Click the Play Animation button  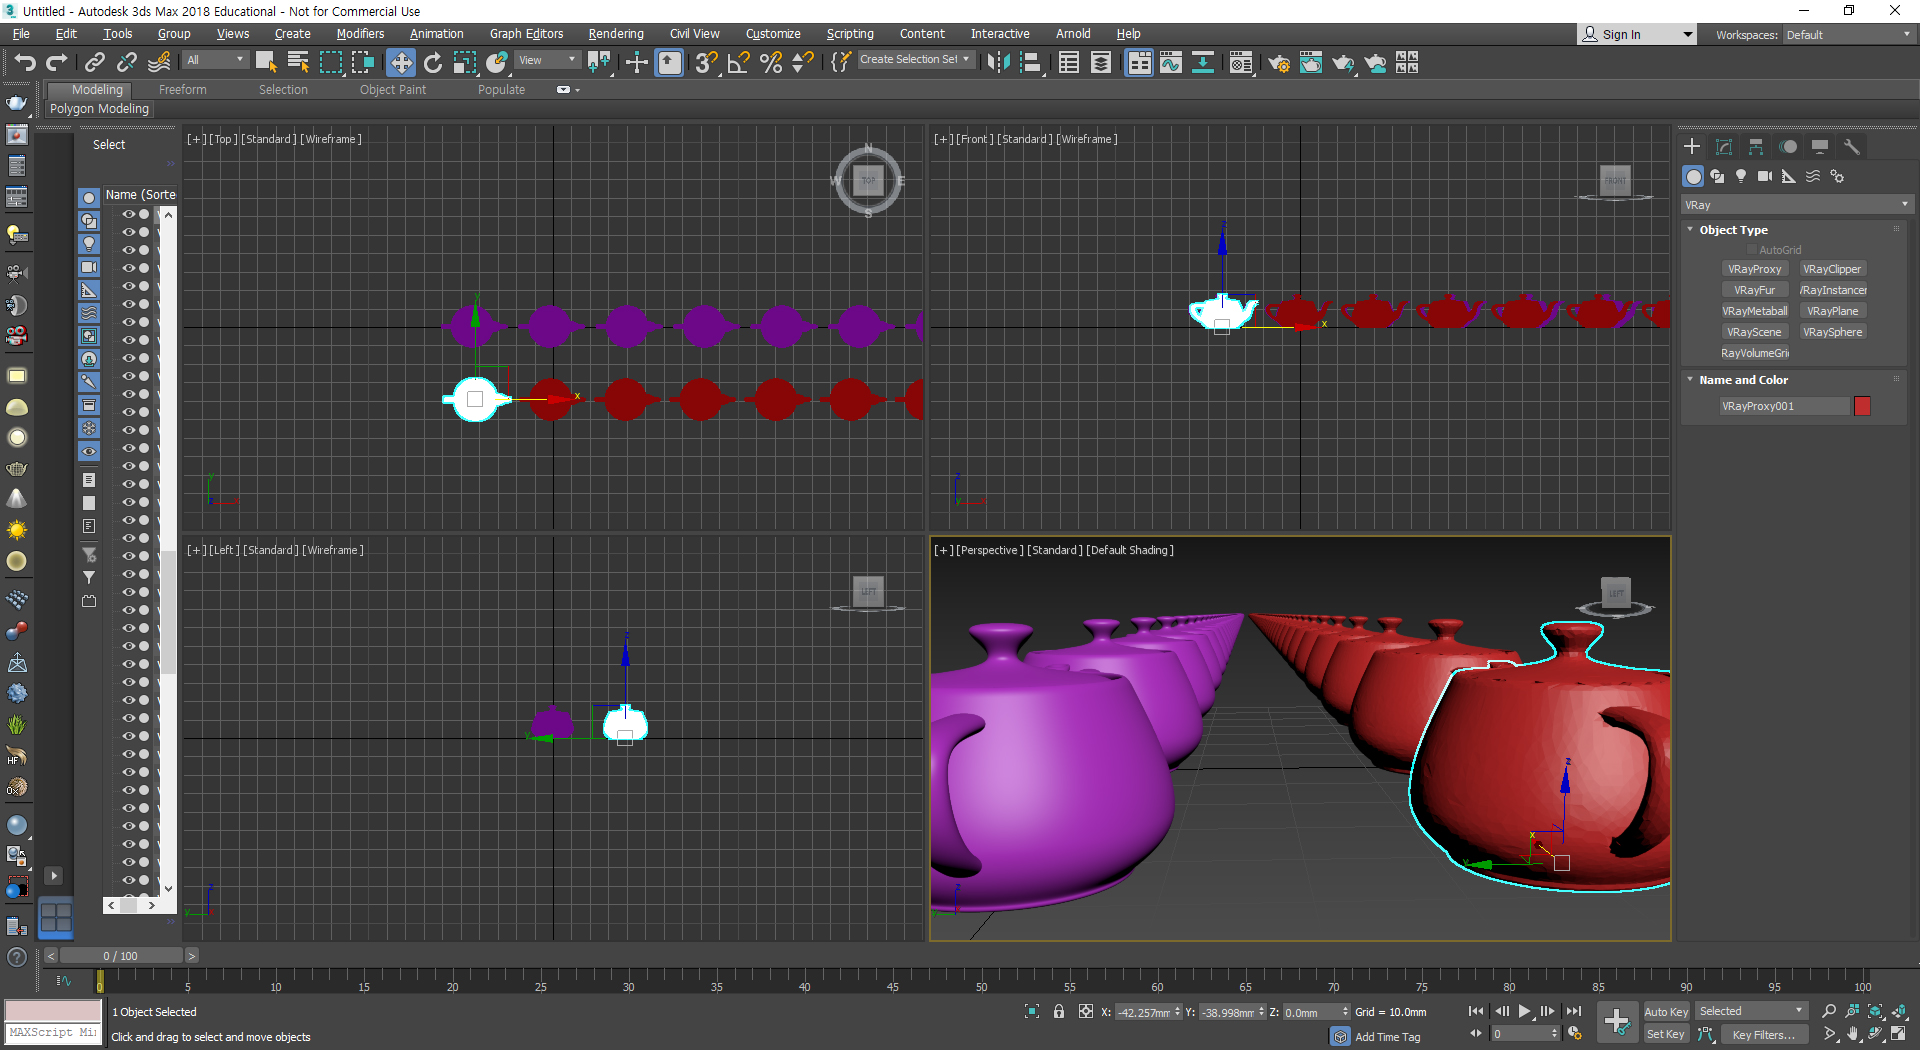[x=1524, y=1011]
